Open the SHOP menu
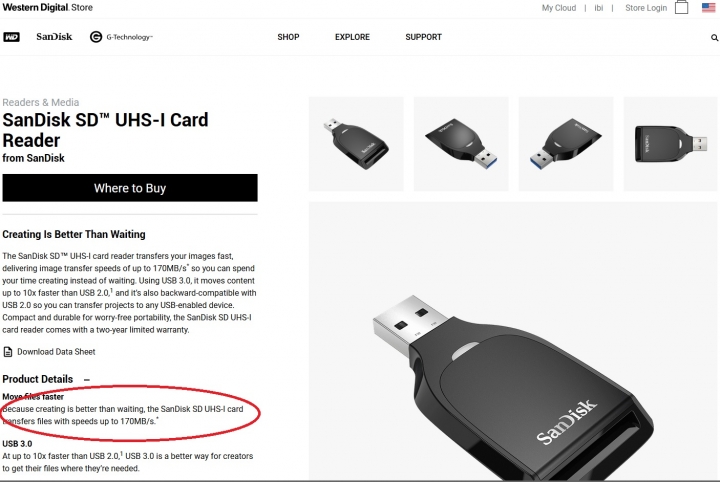720x482 pixels. (x=288, y=37)
